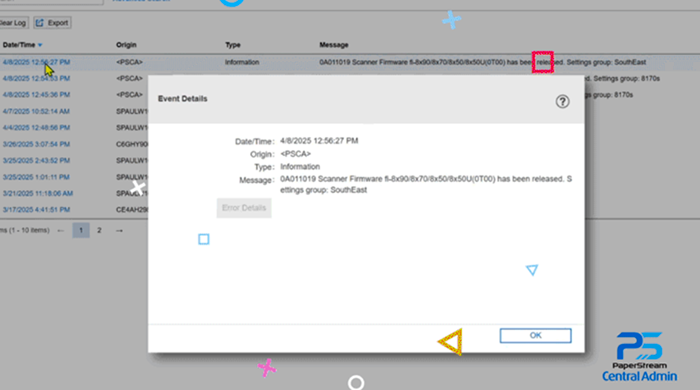Viewport: 700px width, 390px height.
Task: Click the C6GHY90 origin cell
Action: coord(132,144)
